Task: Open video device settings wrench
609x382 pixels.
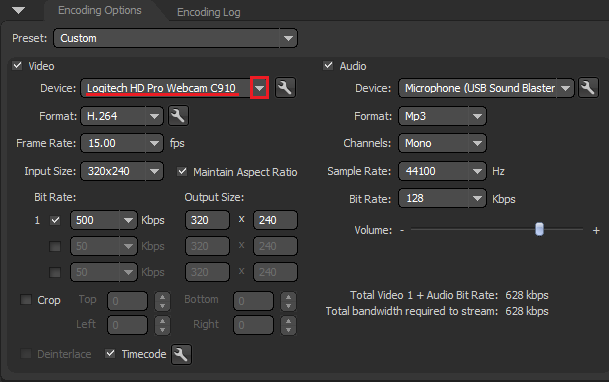Action: point(285,88)
